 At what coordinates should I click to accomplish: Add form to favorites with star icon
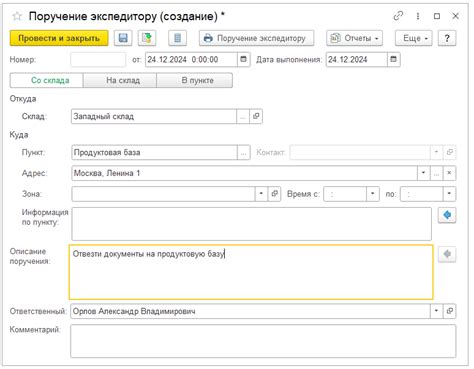(17, 16)
